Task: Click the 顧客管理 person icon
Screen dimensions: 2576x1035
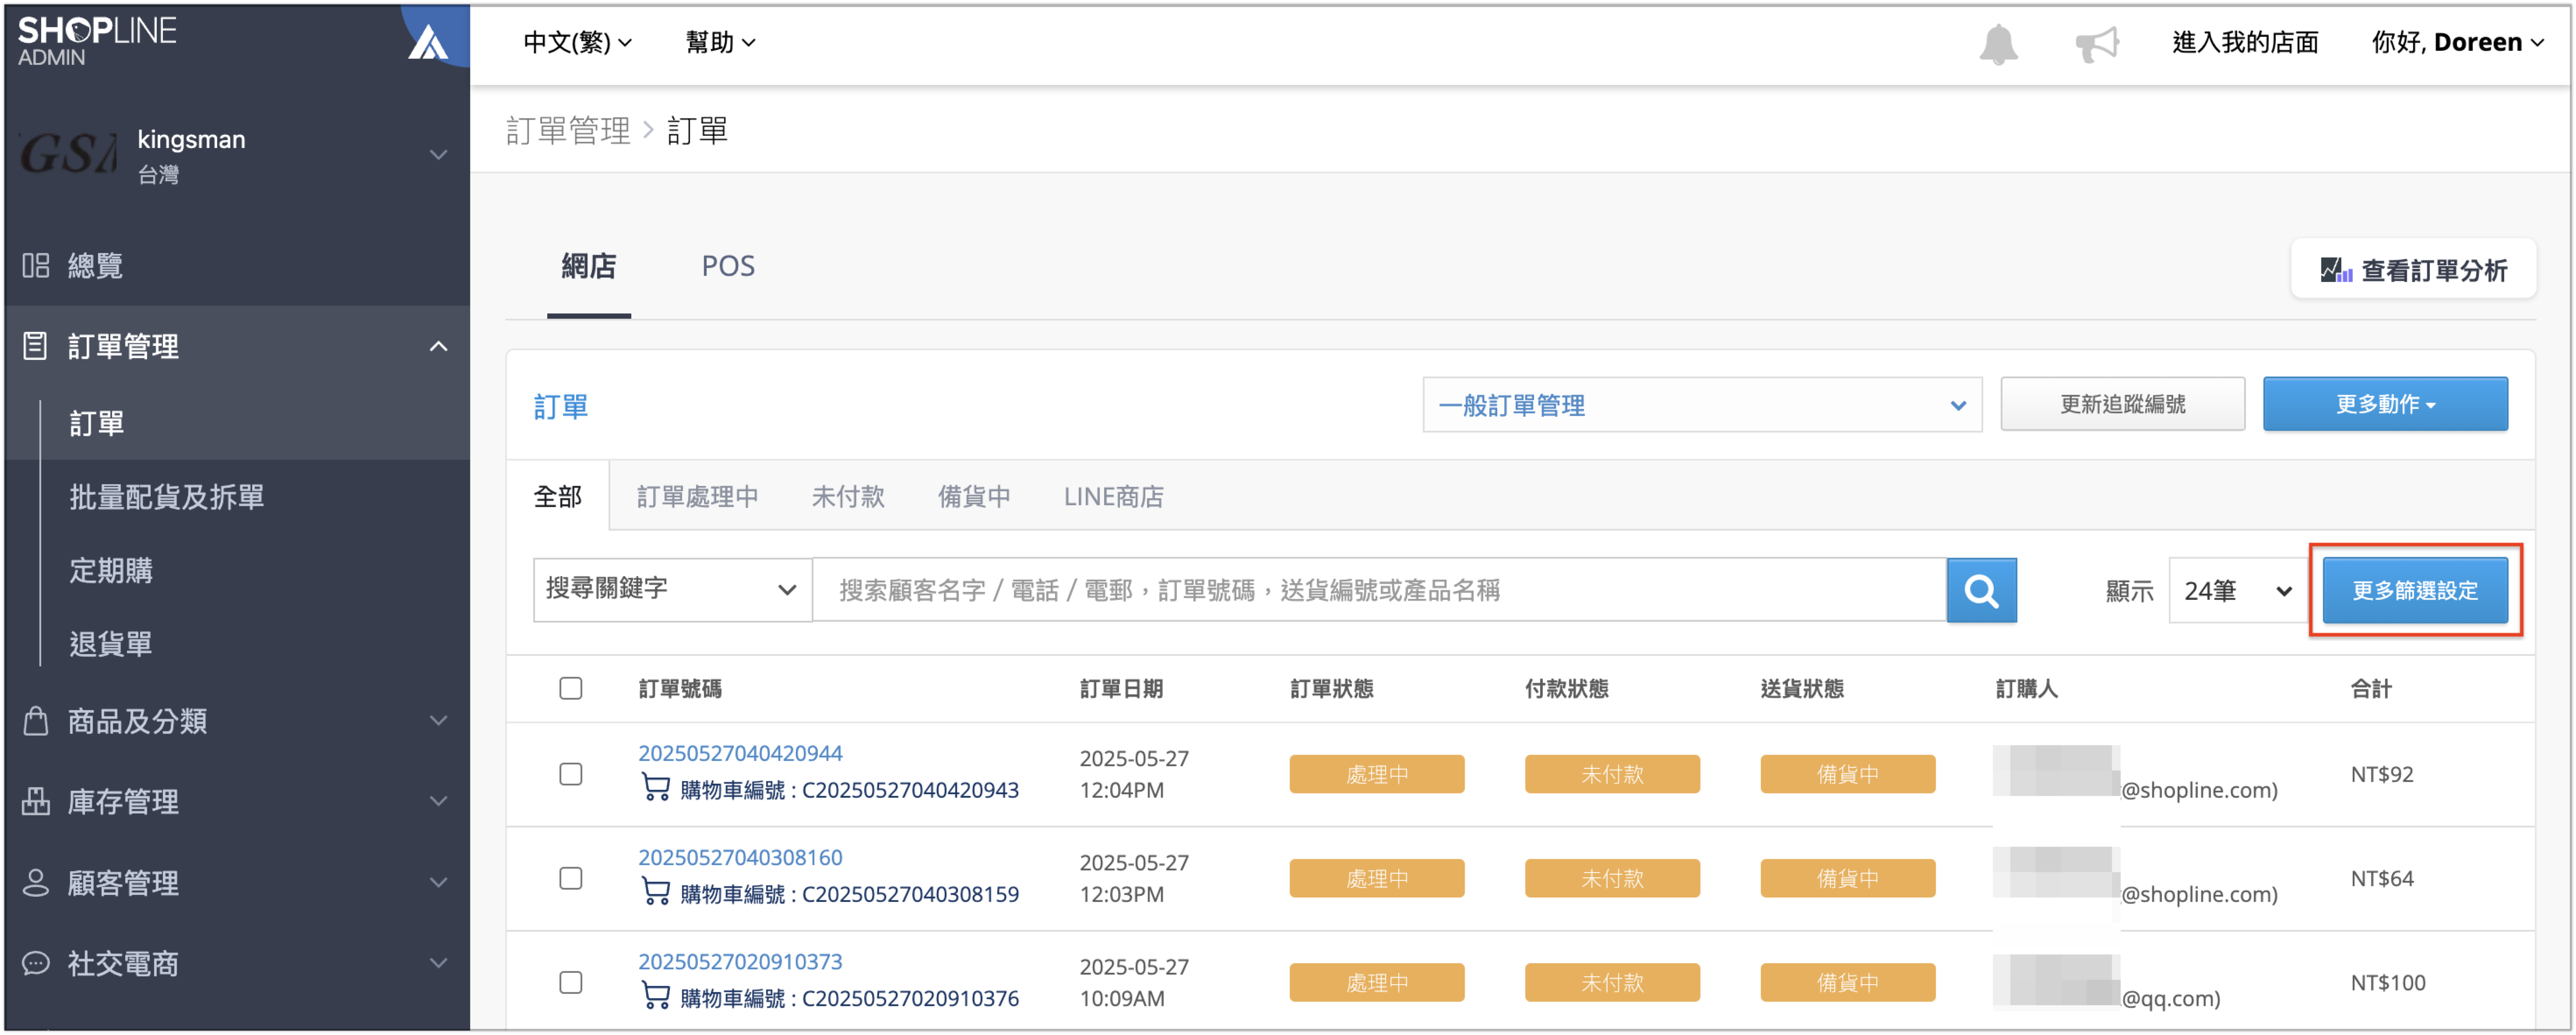Action: [36, 882]
